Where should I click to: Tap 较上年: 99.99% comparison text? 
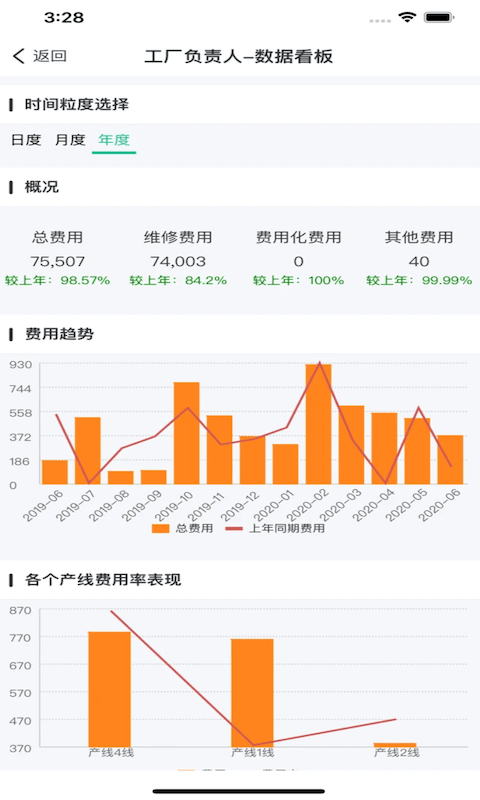coord(419,280)
